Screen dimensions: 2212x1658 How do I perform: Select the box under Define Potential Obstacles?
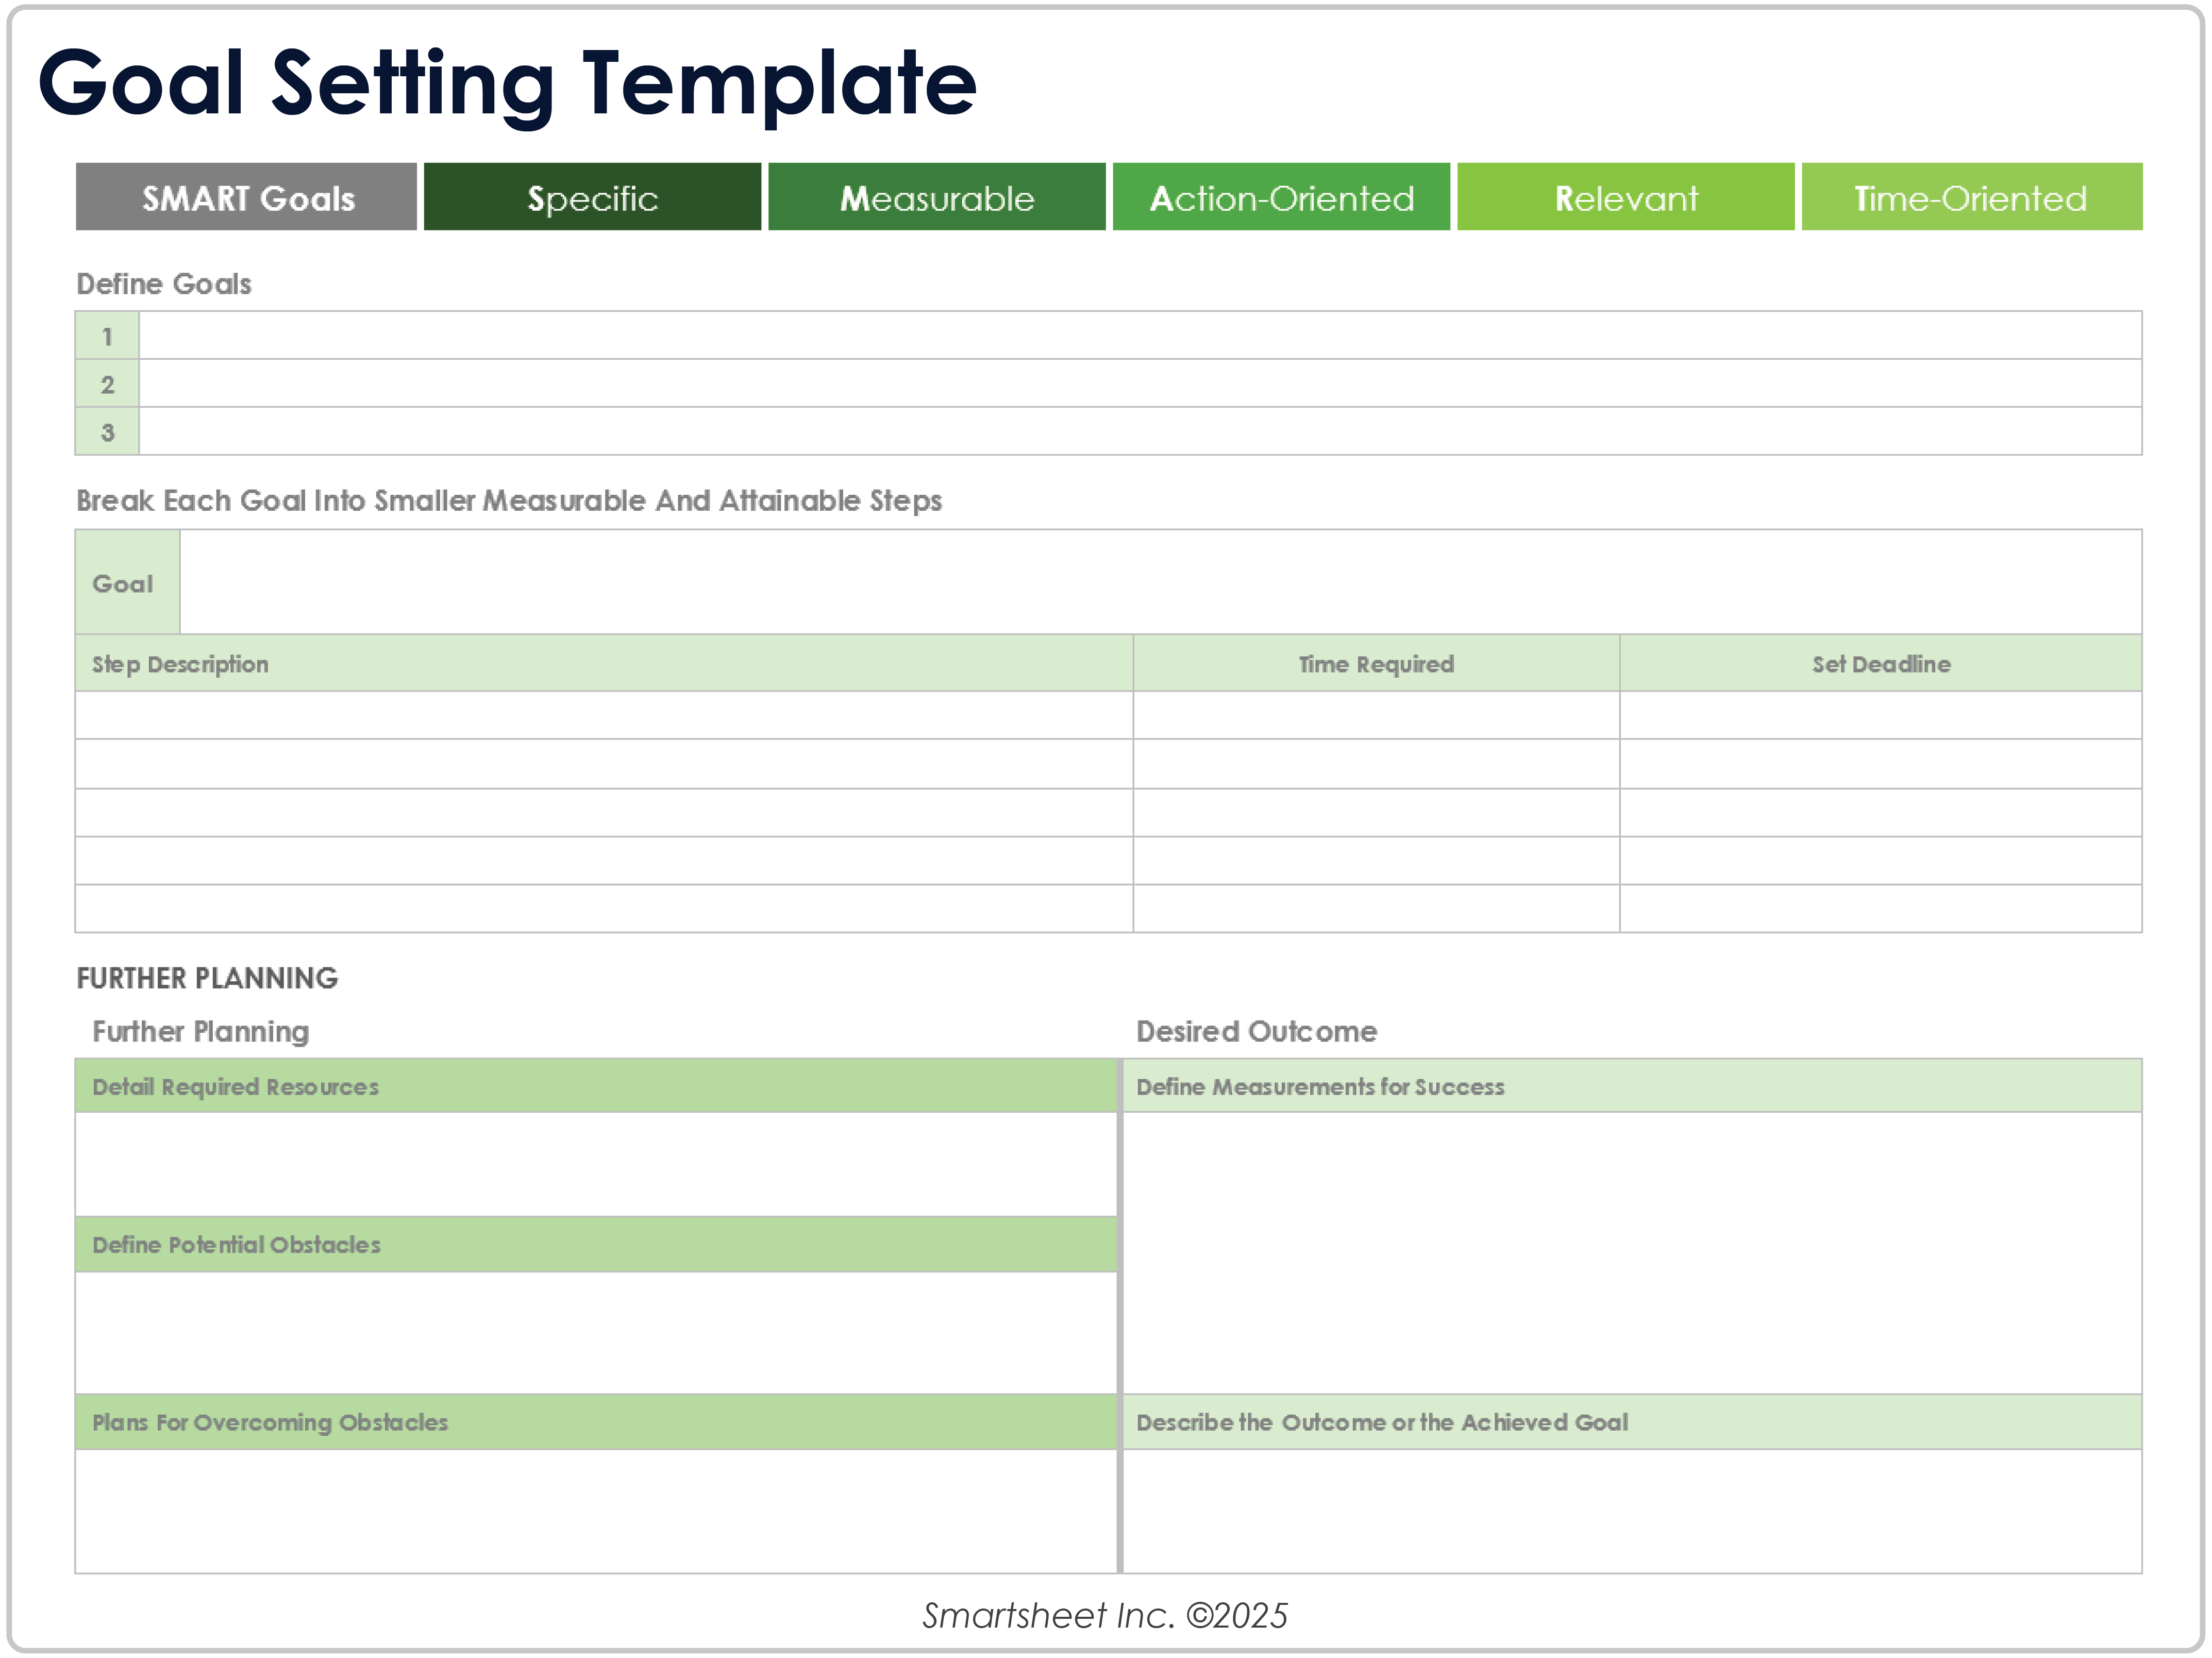(x=596, y=1332)
